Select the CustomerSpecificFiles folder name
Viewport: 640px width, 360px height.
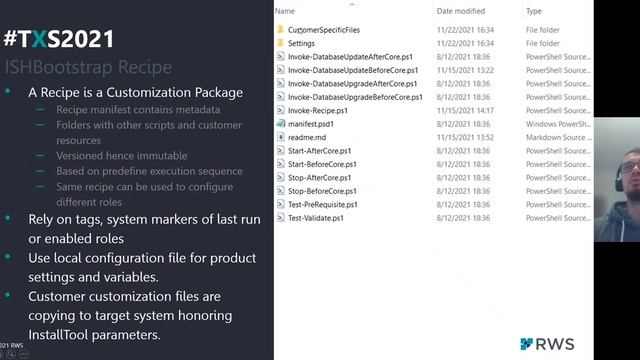(x=324, y=30)
